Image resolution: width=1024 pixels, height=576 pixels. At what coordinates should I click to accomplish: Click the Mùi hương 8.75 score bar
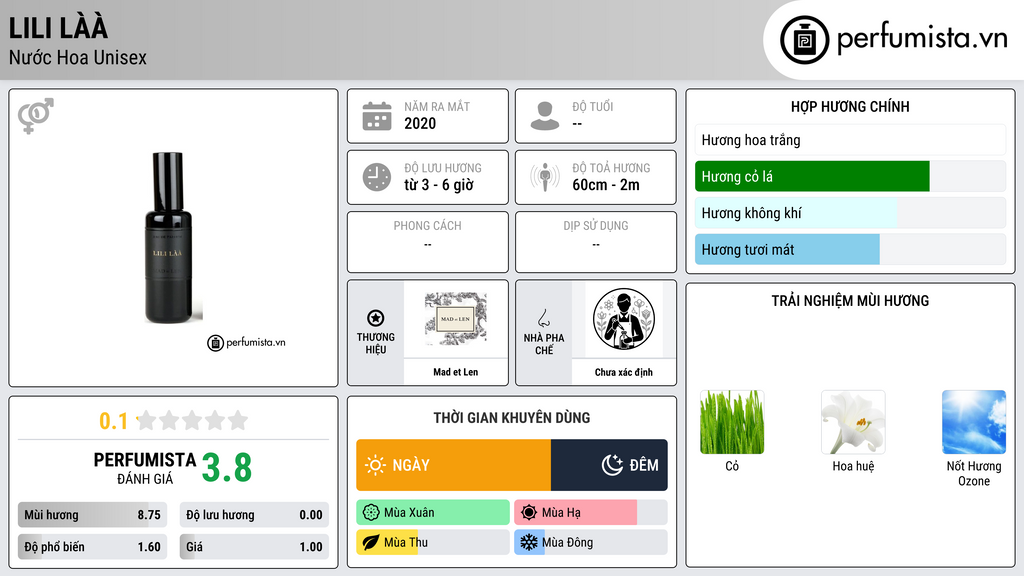click(x=92, y=515)
